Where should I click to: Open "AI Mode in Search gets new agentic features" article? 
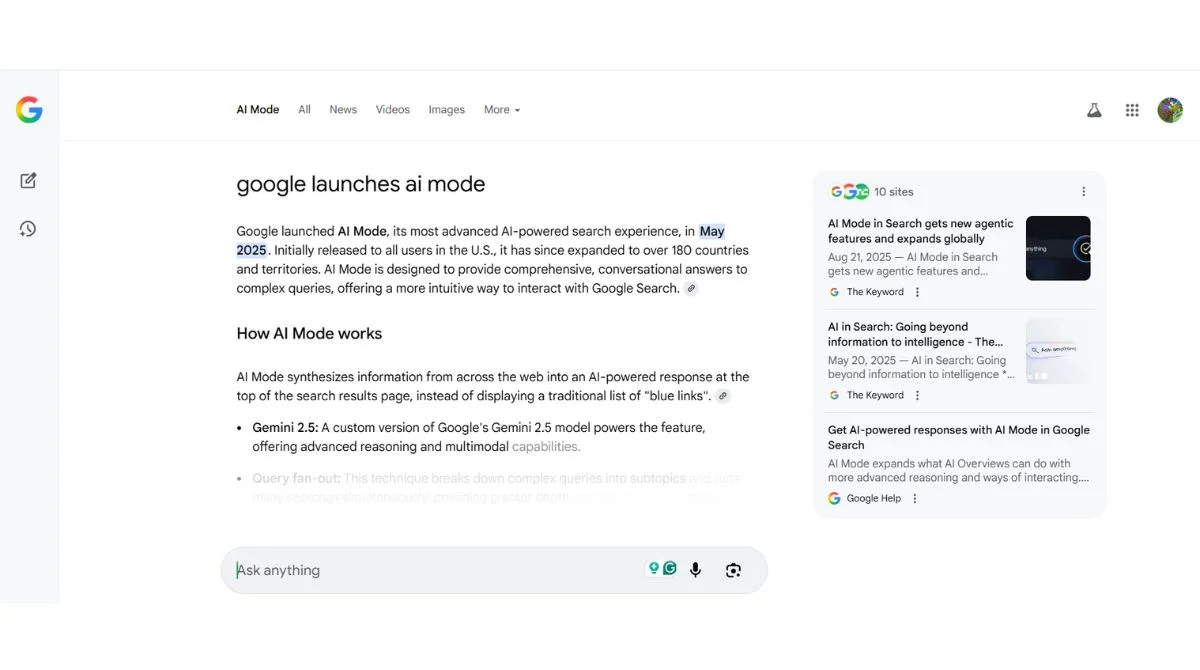pos(920,231)
